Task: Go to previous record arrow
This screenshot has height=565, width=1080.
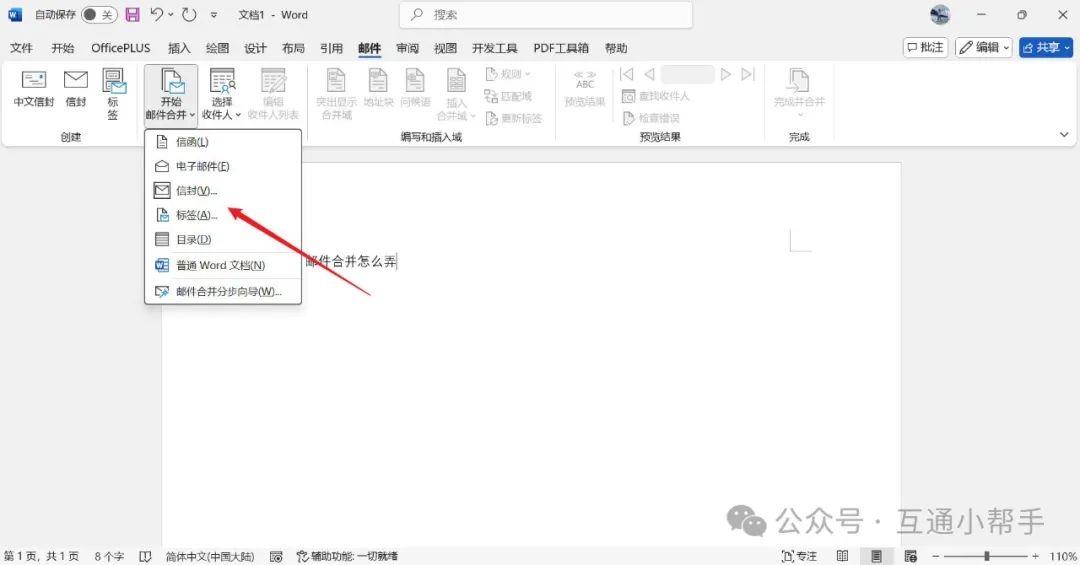Action: click(x=649, y=74)
